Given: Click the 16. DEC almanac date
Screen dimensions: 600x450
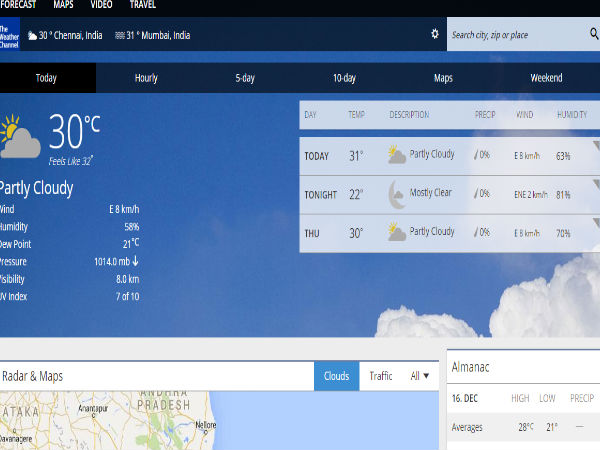Looking at the screenshot, I should point(465,398).
